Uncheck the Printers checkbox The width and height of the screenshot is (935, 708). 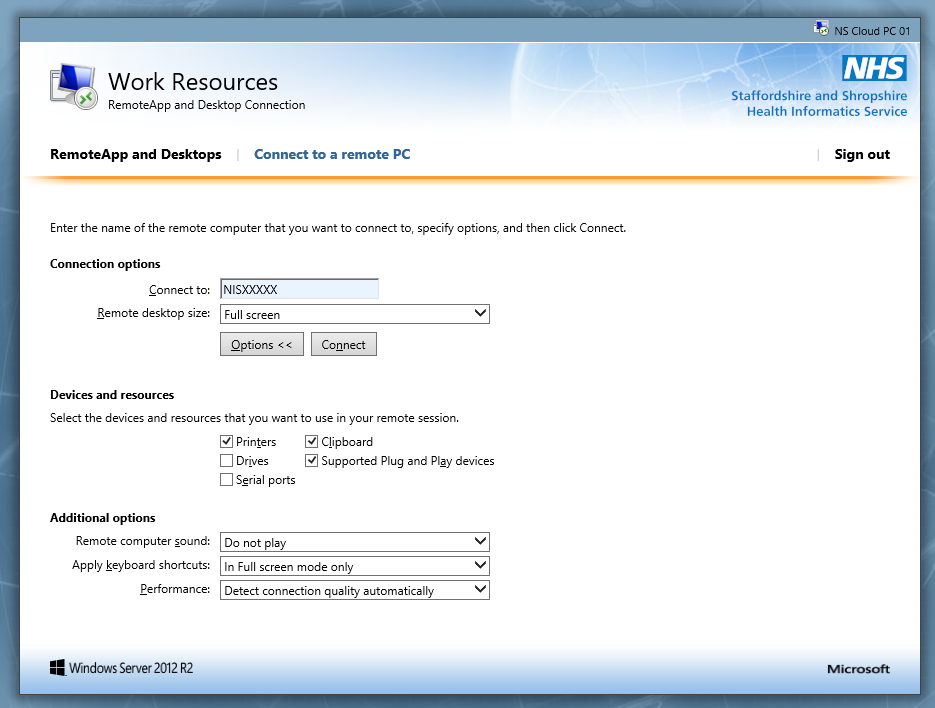point(227,442)
